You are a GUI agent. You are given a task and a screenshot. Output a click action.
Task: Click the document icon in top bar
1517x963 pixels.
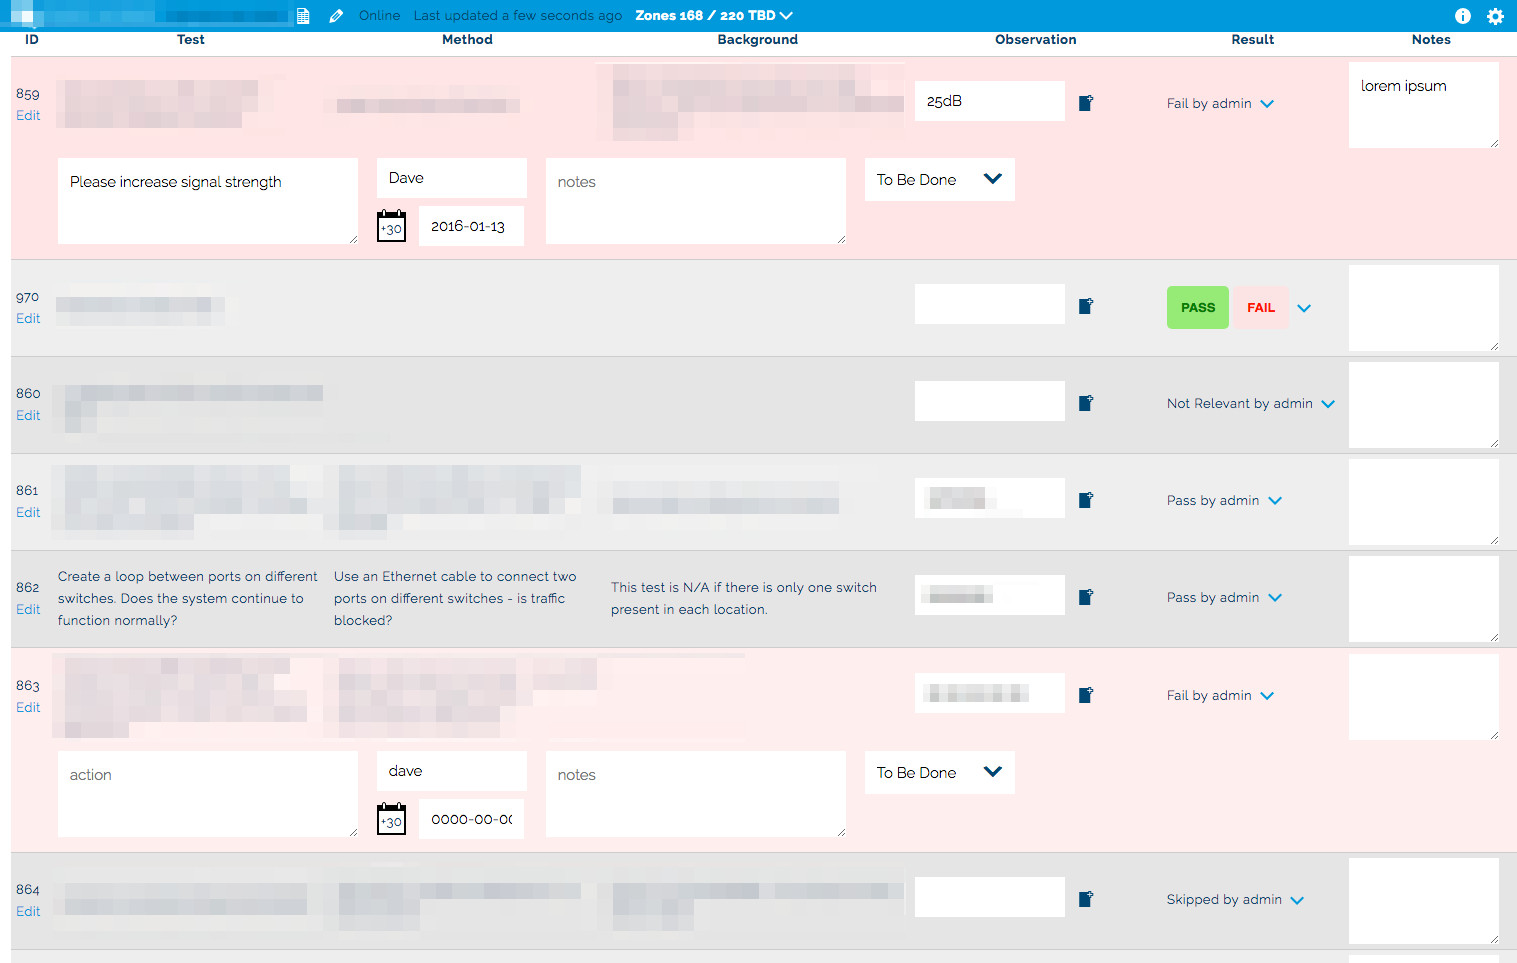[303, 16]
